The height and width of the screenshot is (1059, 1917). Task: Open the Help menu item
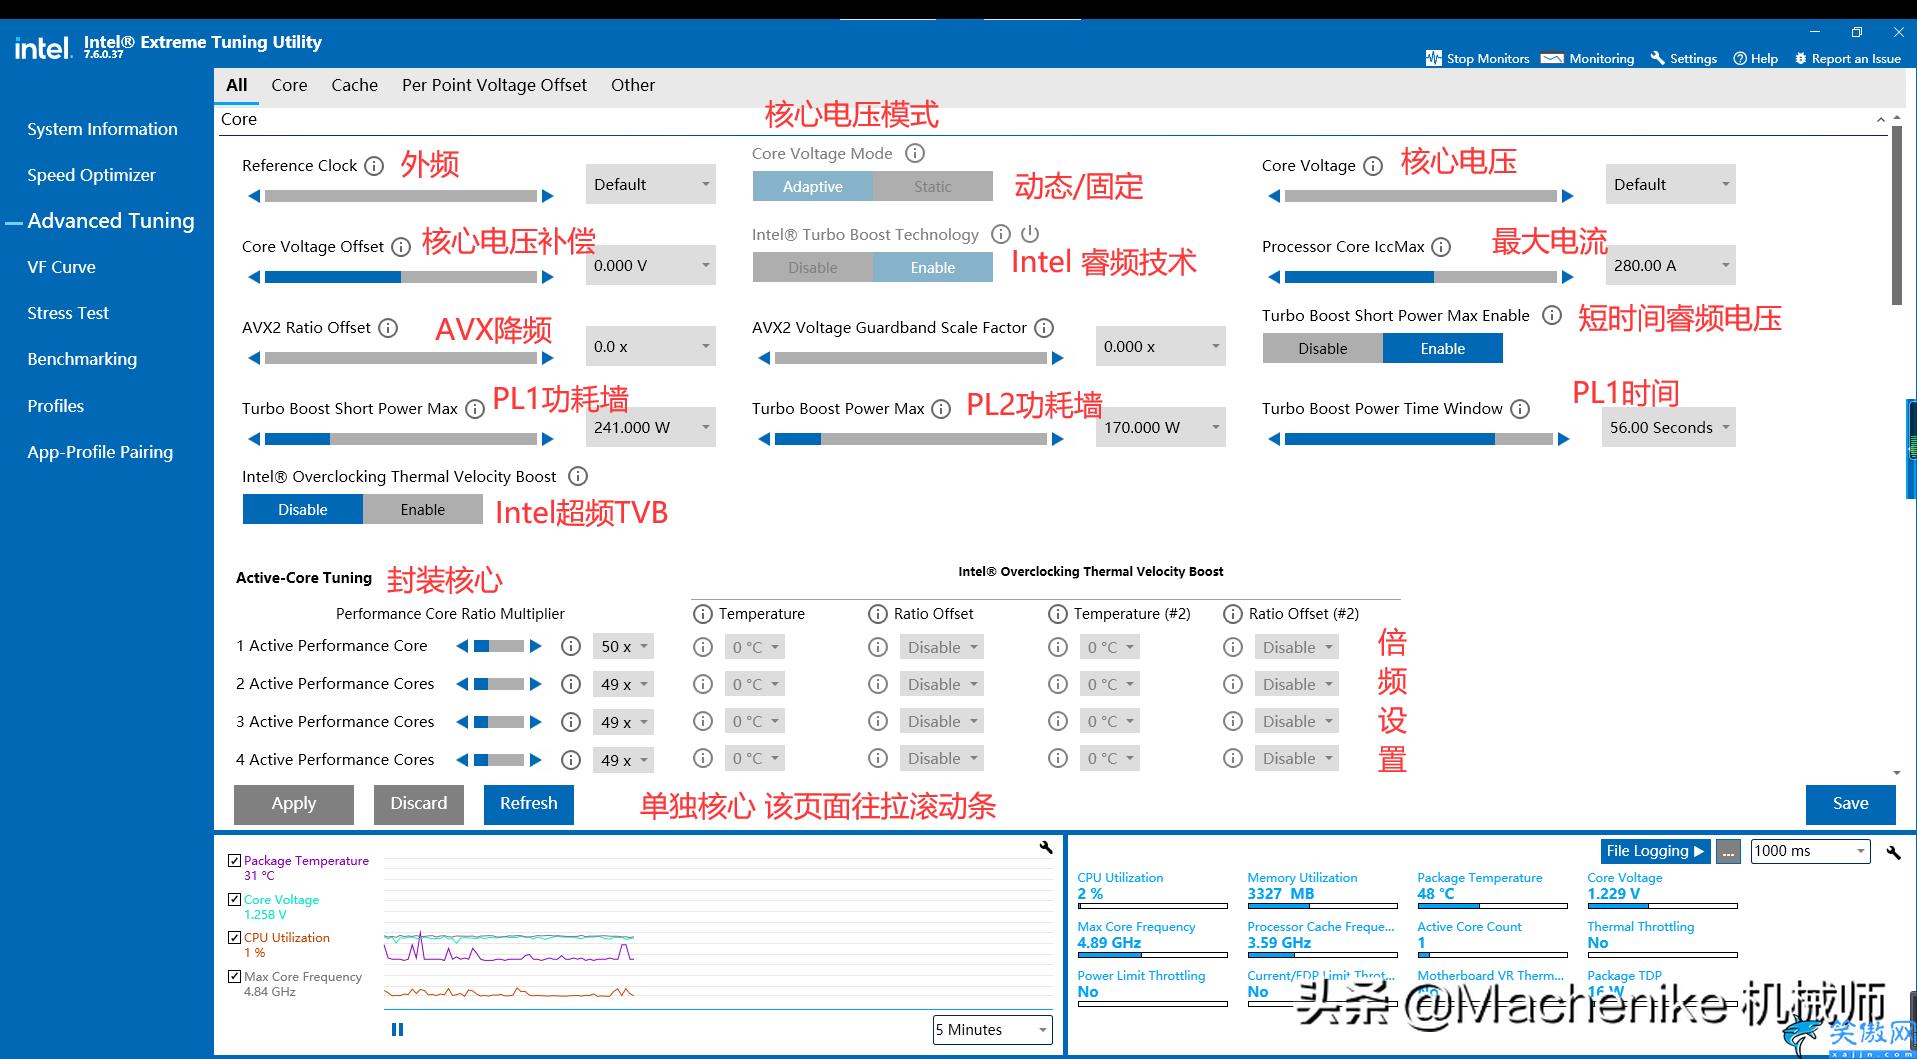pos(1756,58)
